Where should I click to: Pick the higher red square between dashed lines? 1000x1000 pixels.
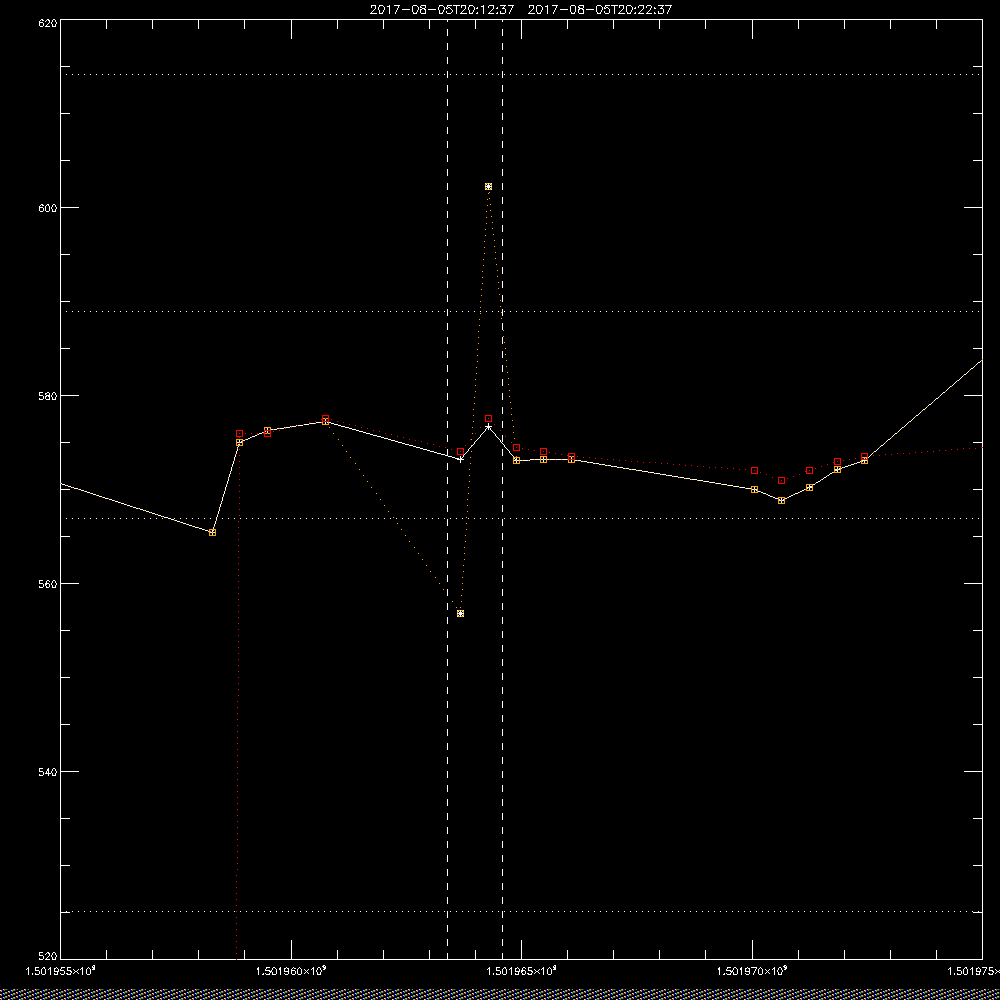pos(489,418)
